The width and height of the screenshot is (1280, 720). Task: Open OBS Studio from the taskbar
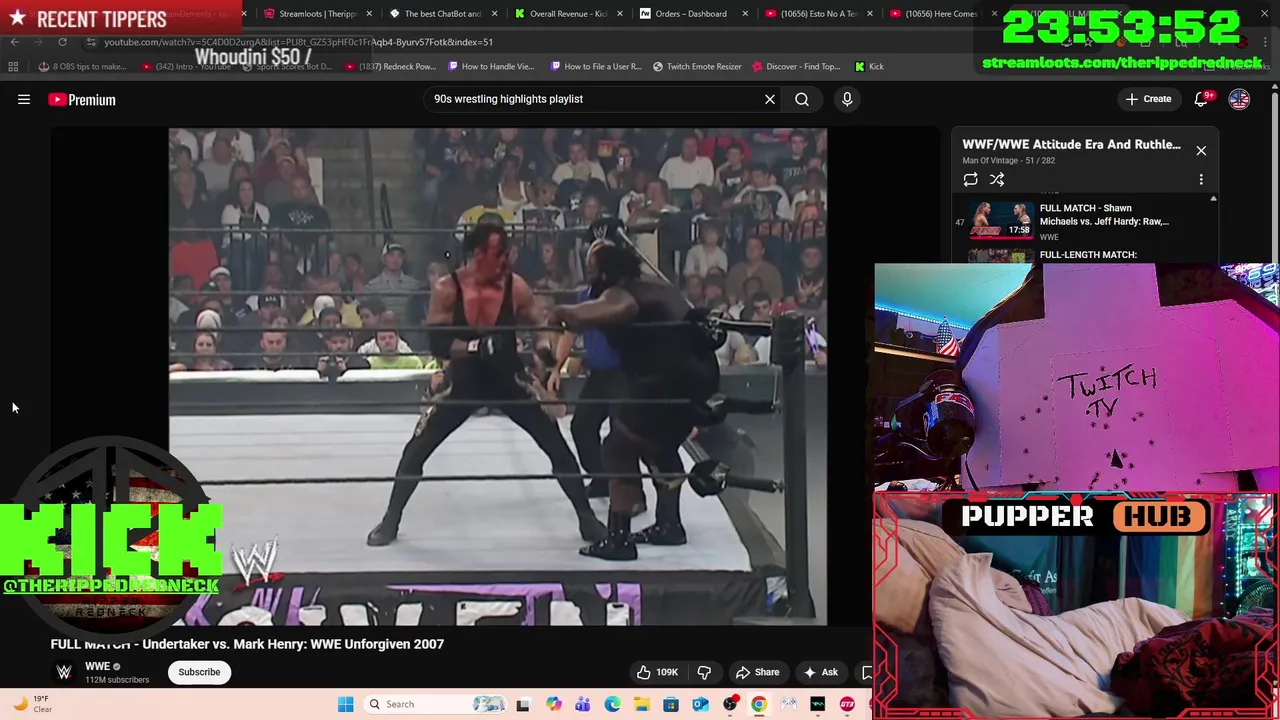730,704
